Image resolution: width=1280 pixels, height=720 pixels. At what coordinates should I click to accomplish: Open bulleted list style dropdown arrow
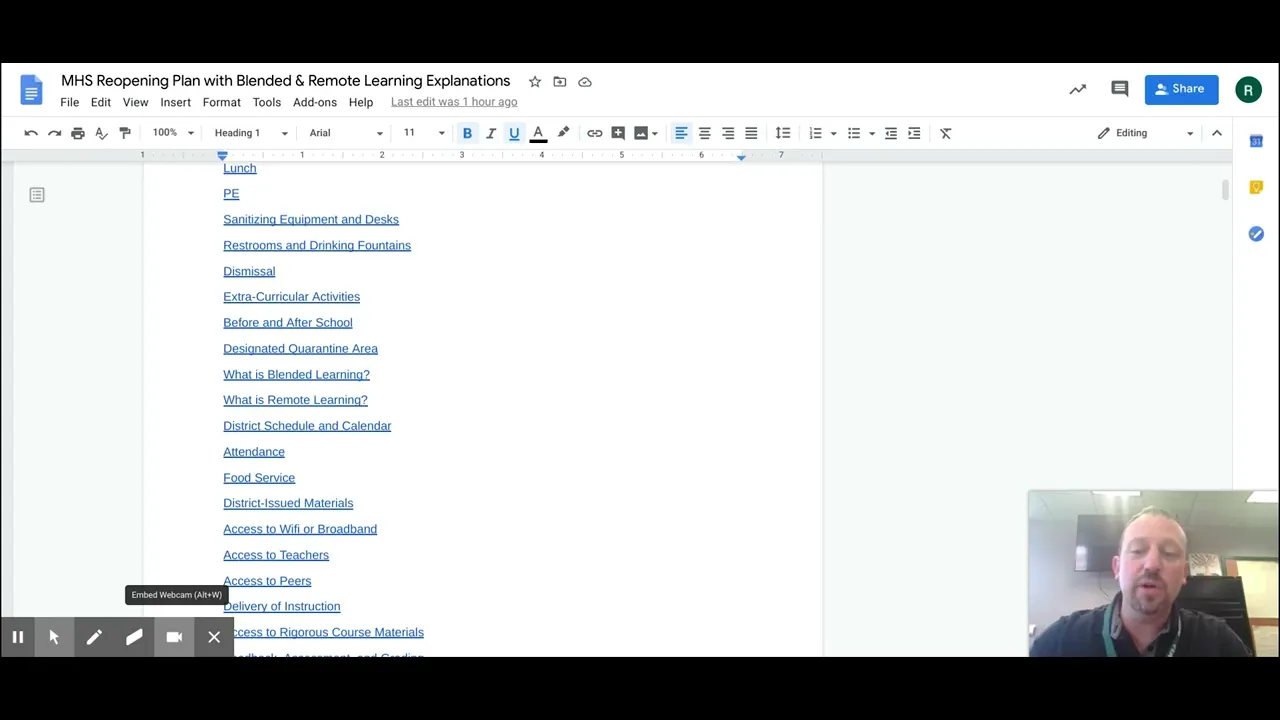[x=872, y=133]
